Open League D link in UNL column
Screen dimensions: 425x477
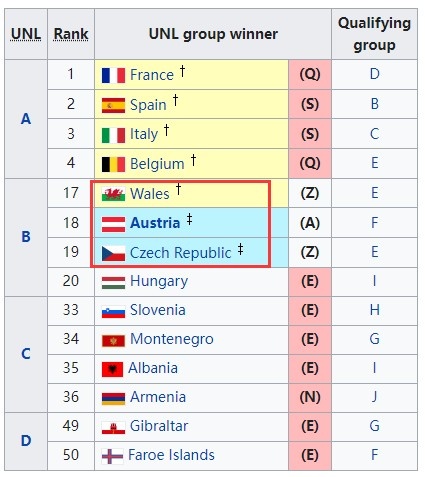click(x=26, y=441)
